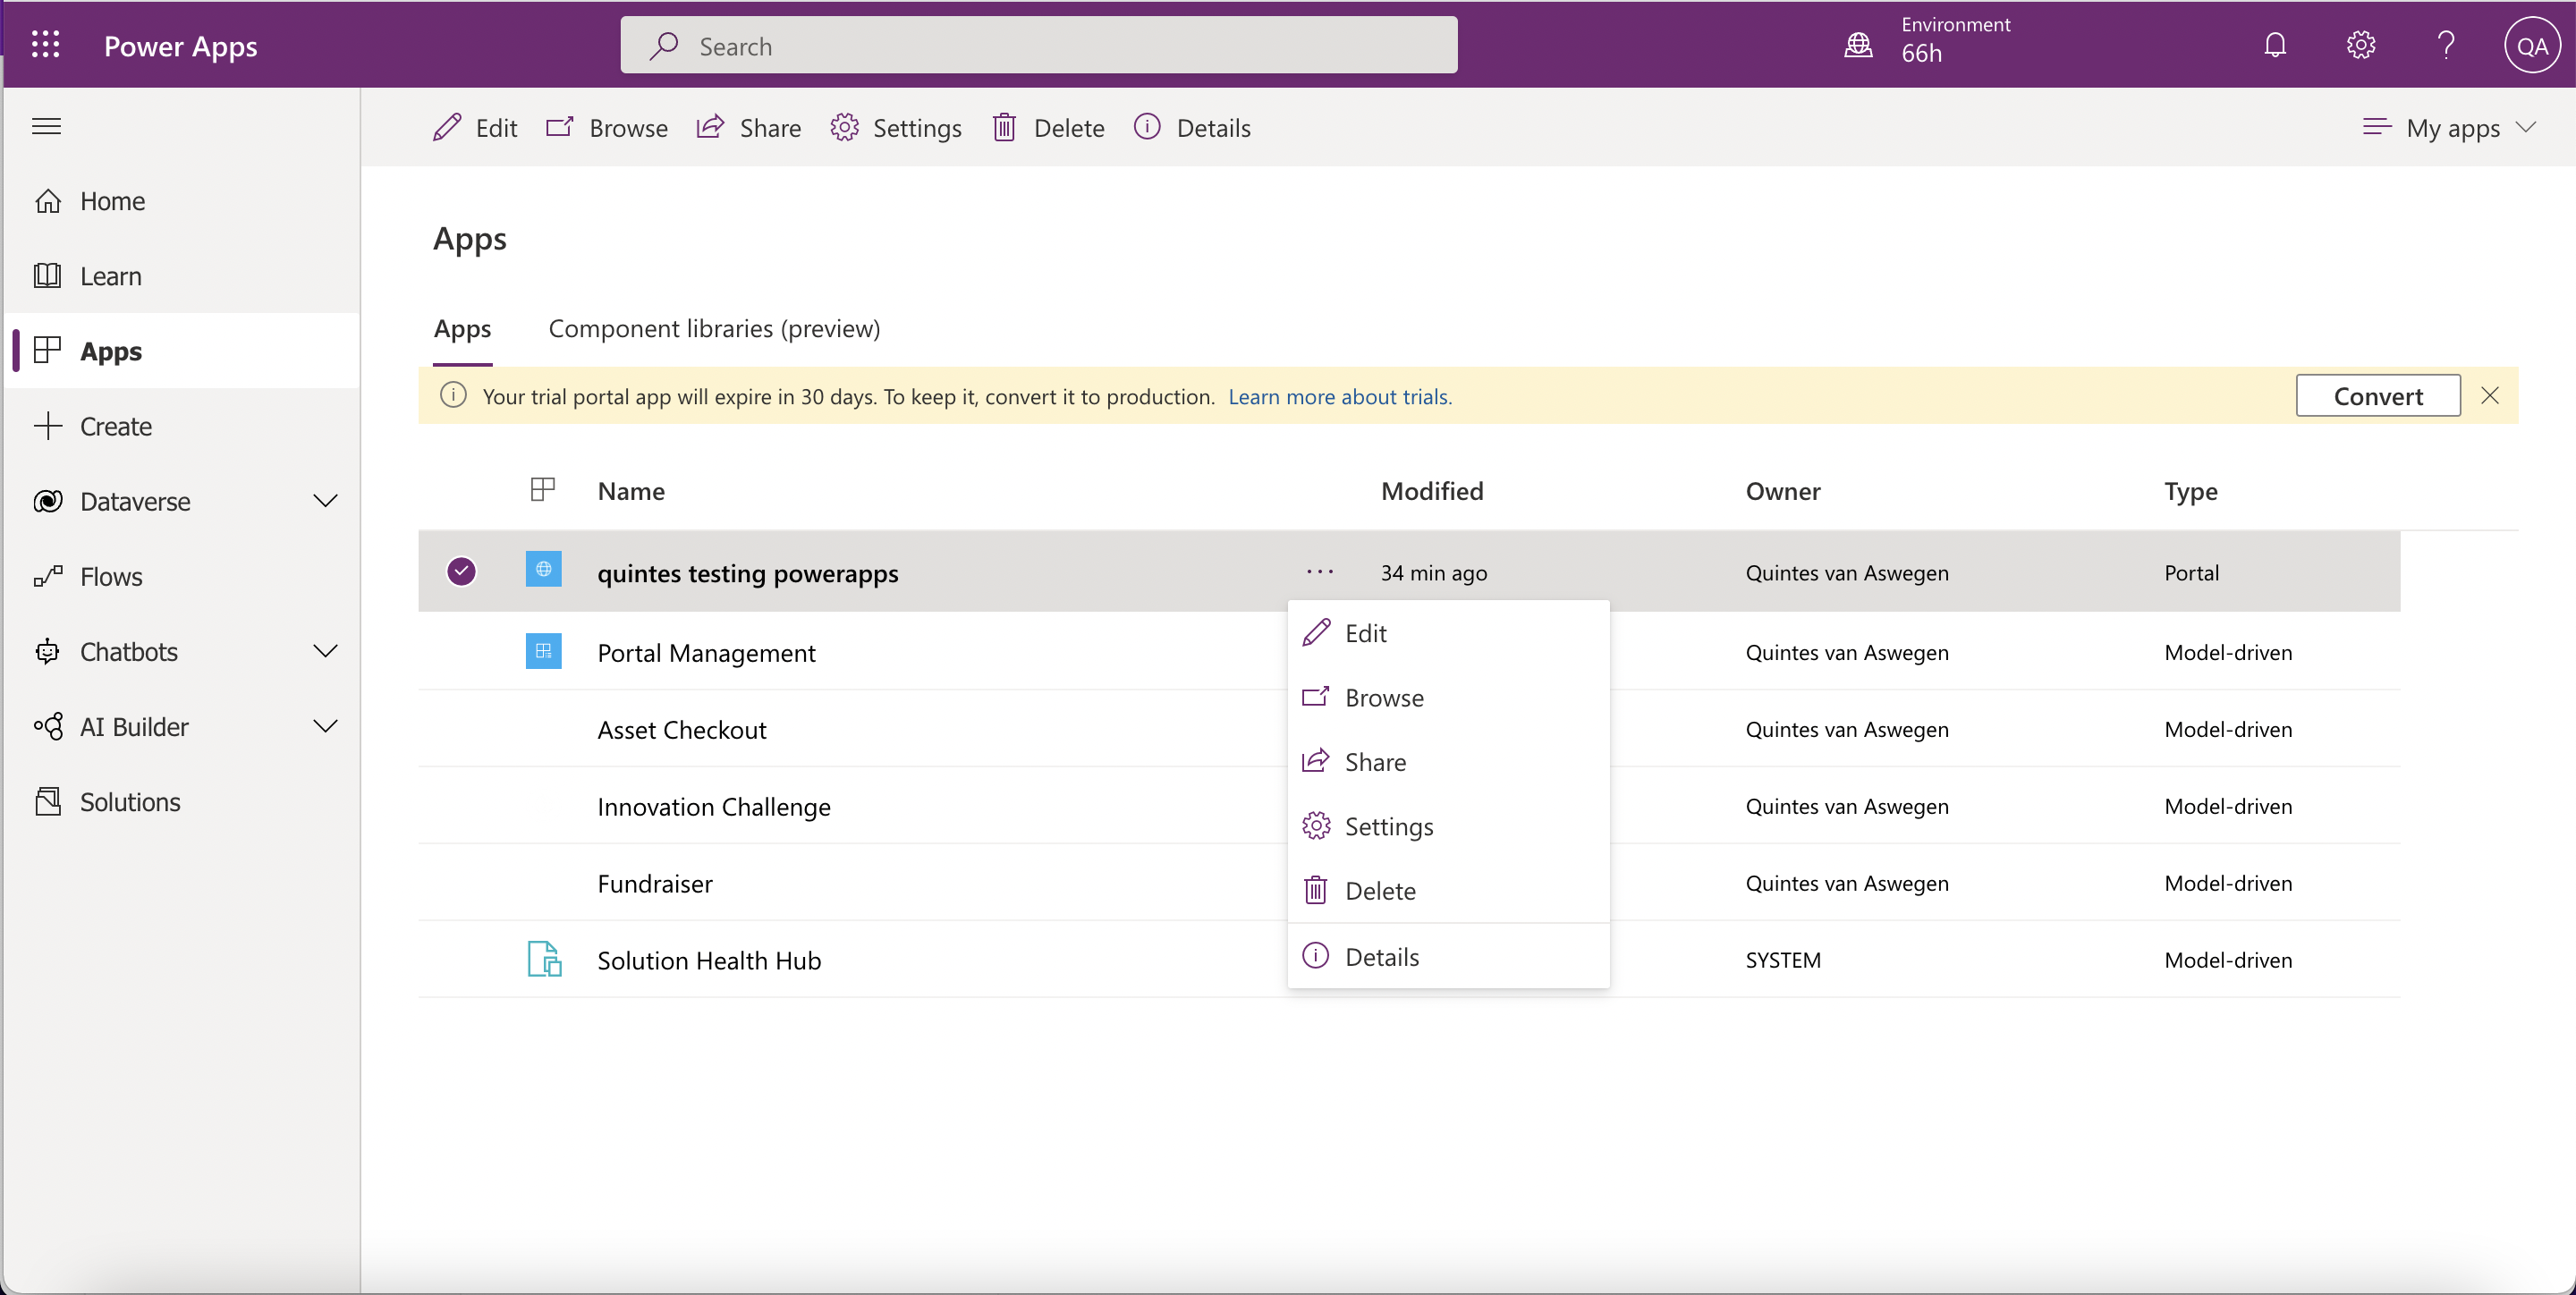The image size is (2576, 1295).
Task: Click the Delete trash icon in toolbar
Action: pos(1004,127)
